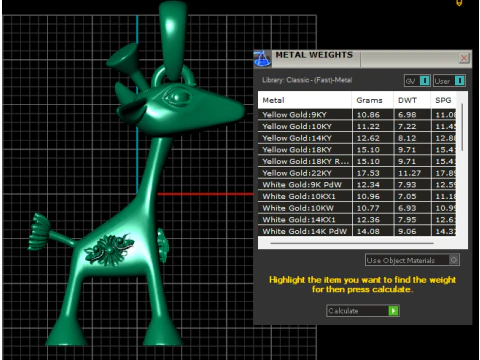Sort by the Grams column header
The width and height of the screenshot is (480, 360).
click(373, 100)
